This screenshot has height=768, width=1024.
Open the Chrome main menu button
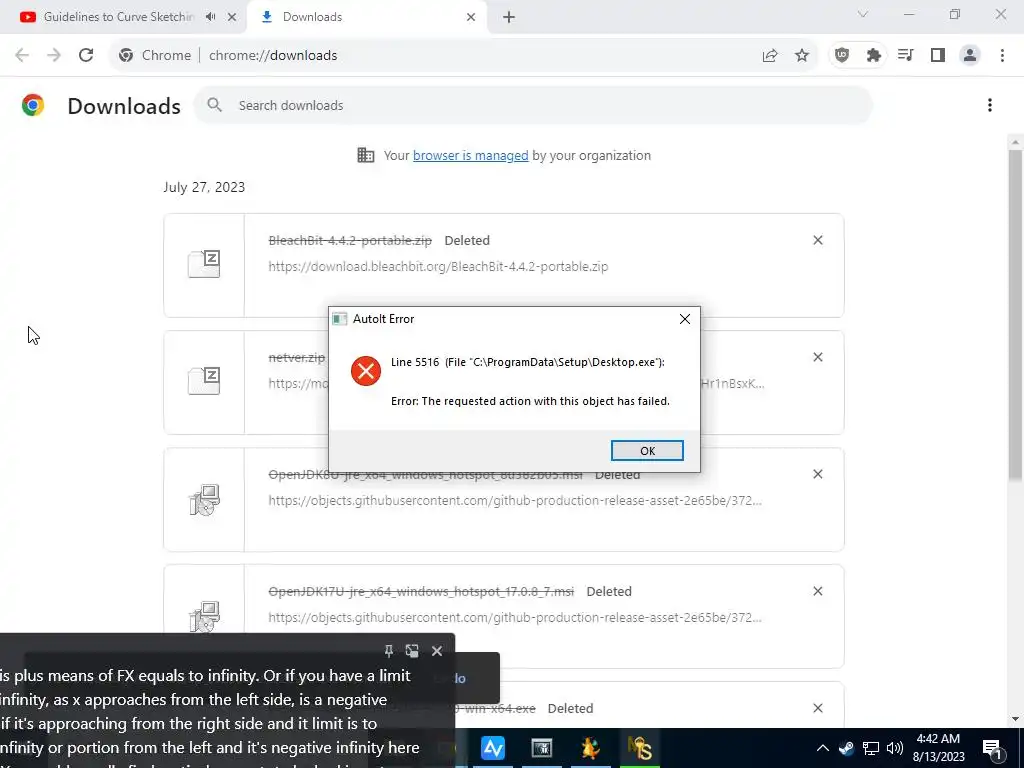[1002, 56]
